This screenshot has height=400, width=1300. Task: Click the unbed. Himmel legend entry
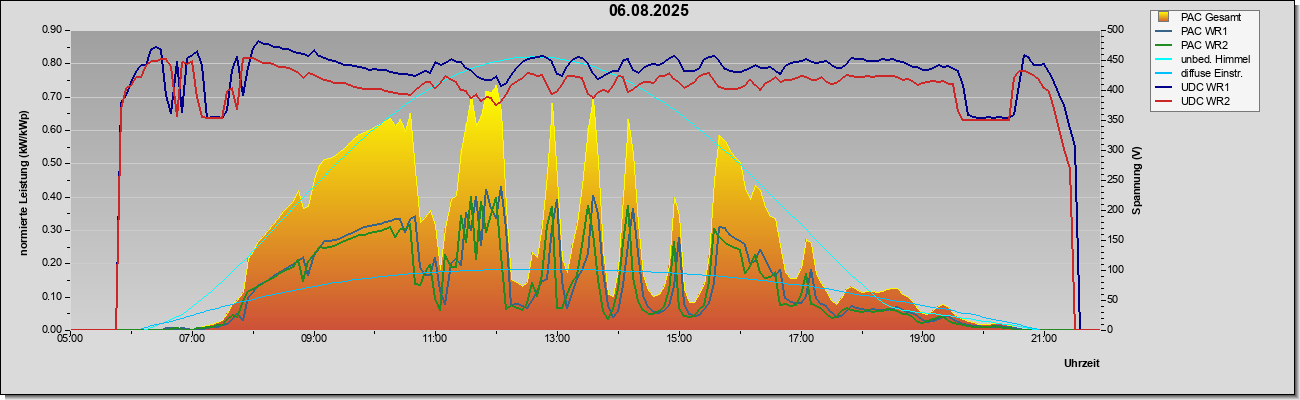tap(1205, 59)
